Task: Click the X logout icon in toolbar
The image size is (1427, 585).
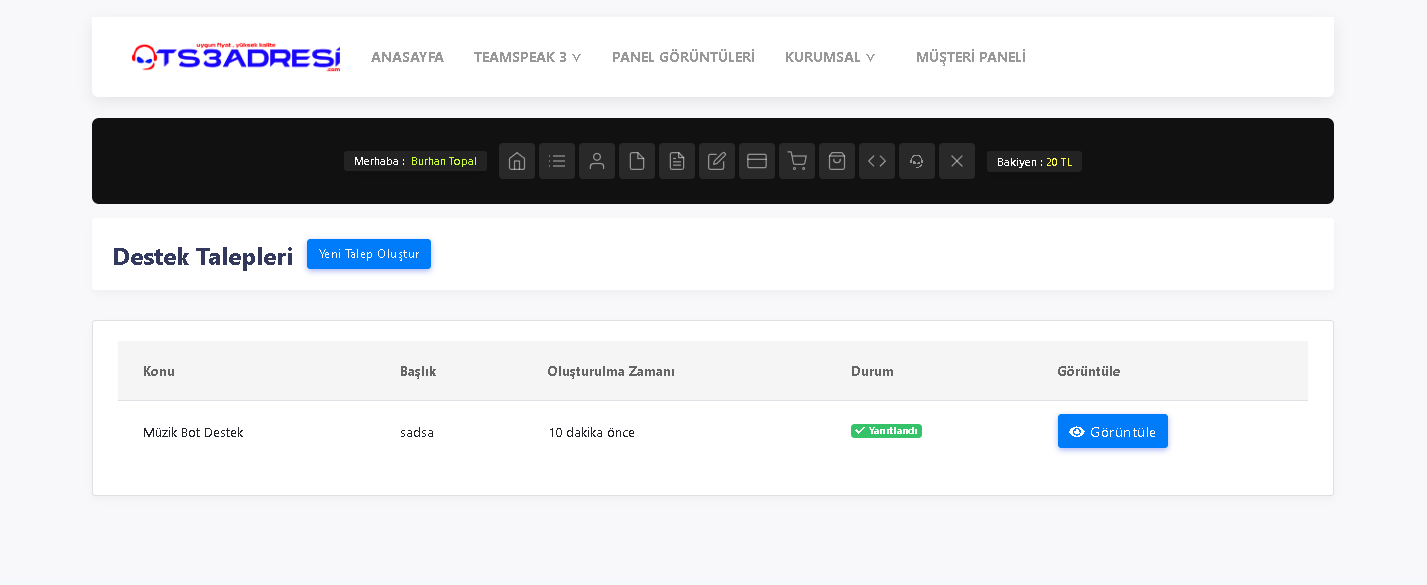Action: 957,161
